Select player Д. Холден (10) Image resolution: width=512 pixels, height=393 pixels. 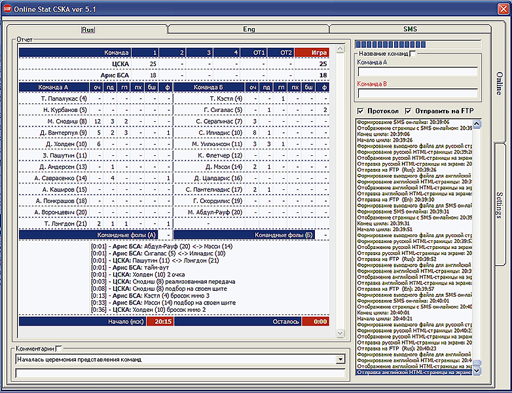[67, 144]
